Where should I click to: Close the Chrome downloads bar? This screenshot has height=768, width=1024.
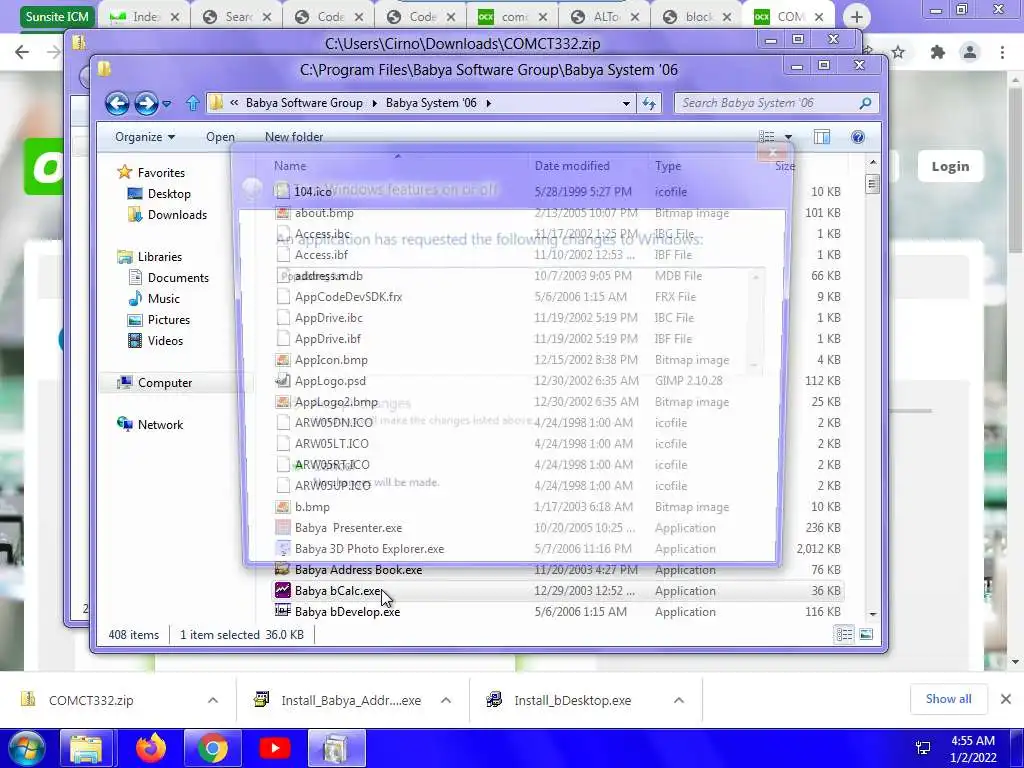[x=1006, y=699]
